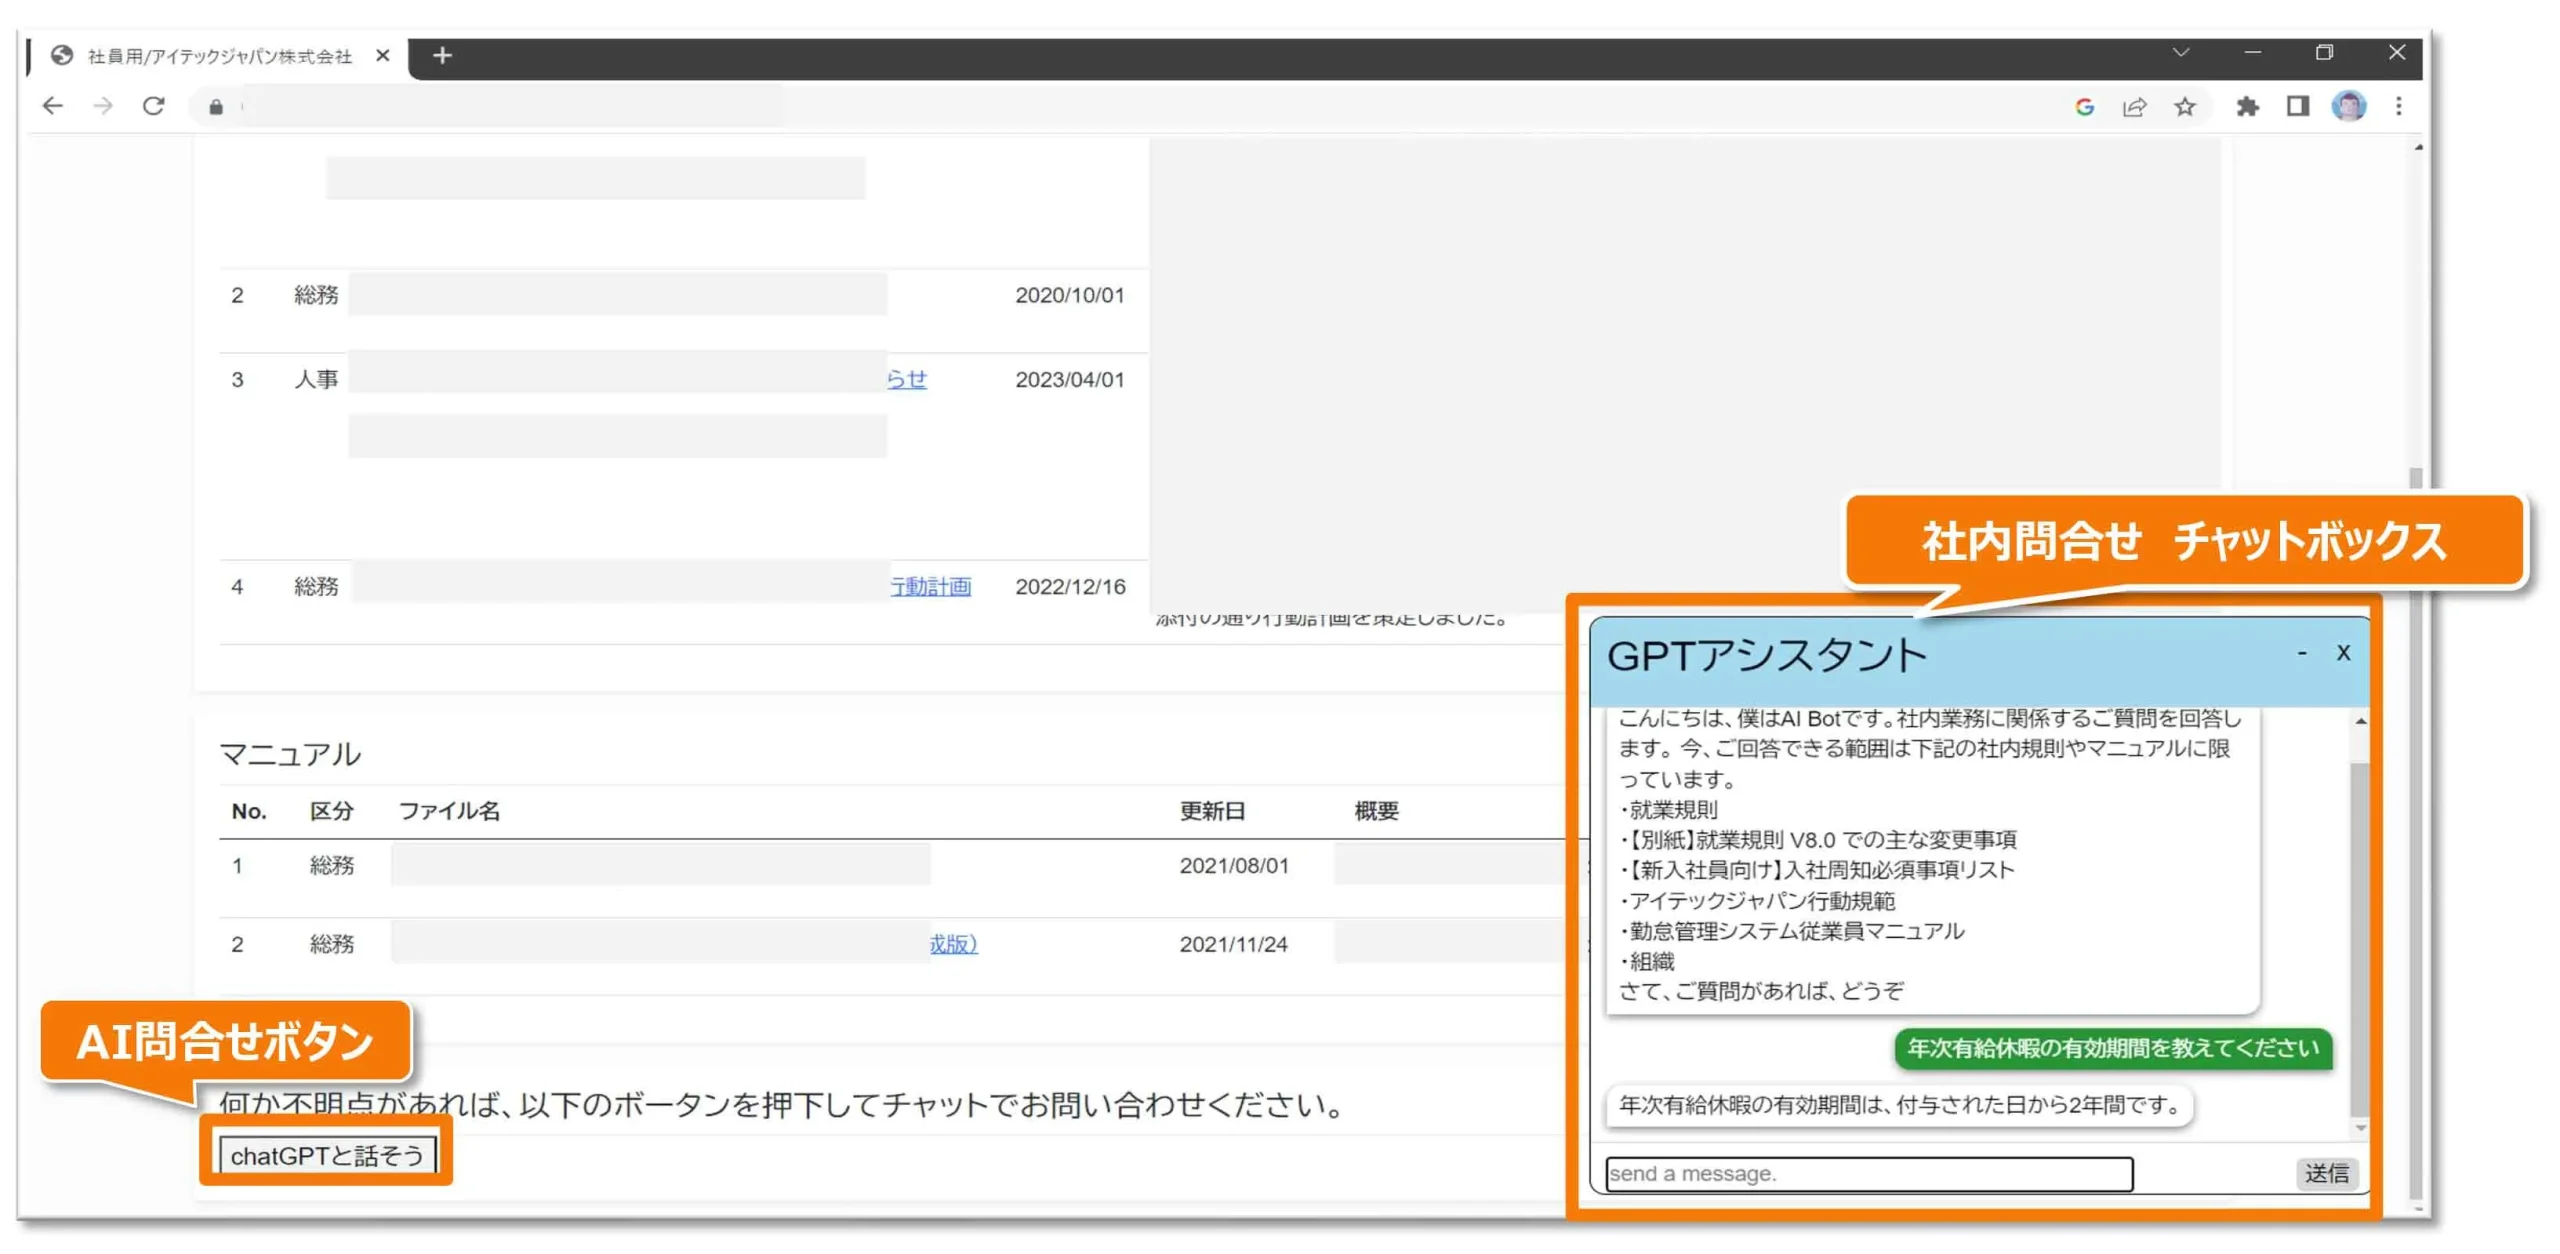Open the extensions puzzle icon
This screenshot has height=1254, width=2560.
tap(2247, 107)
